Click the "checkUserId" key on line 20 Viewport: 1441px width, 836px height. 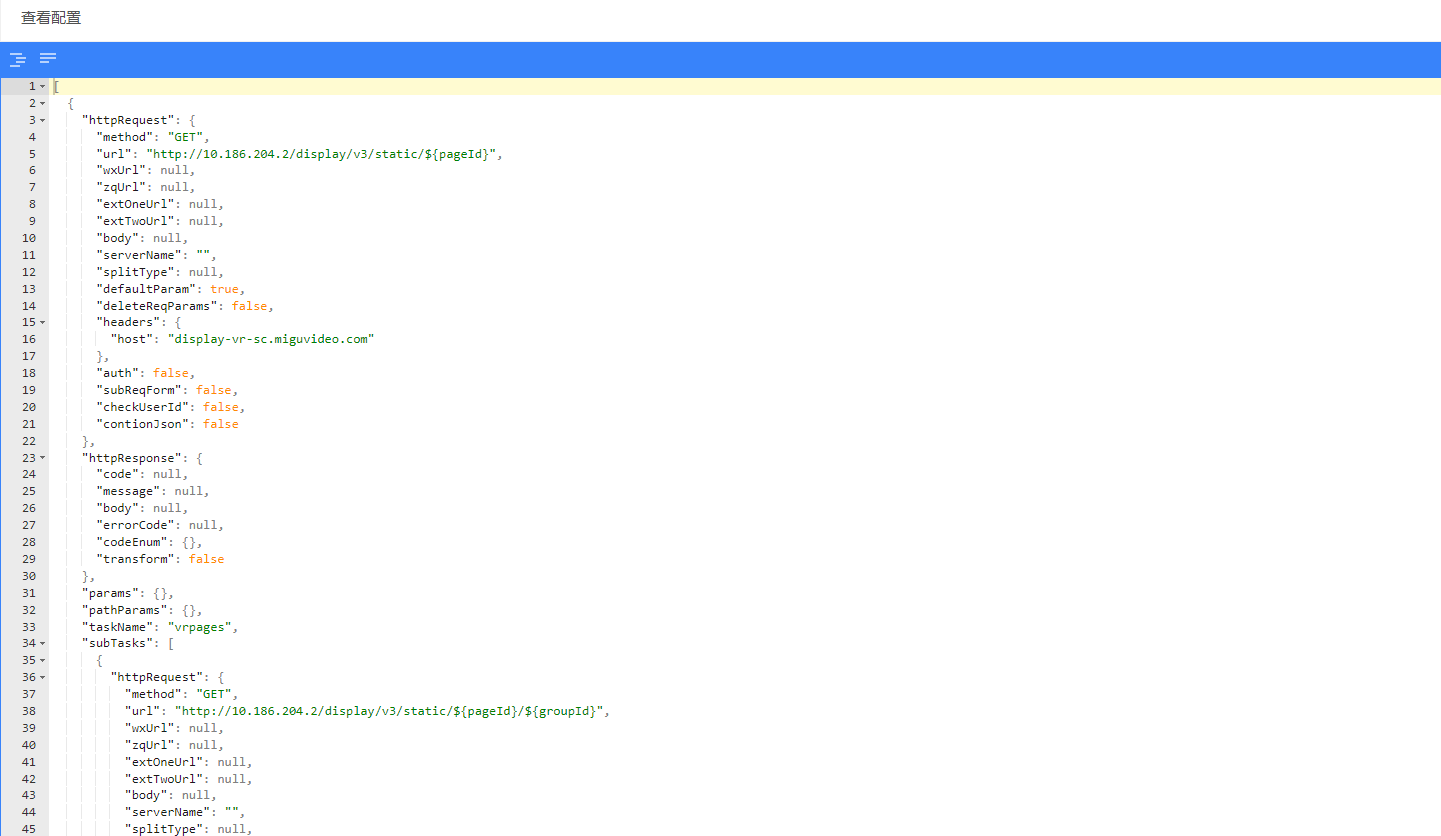(143, 407)
